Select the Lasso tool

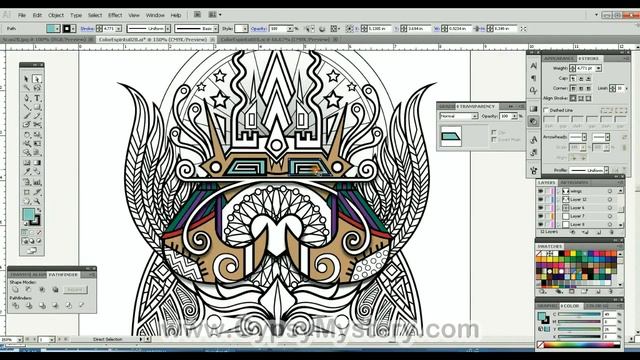coord(37,88)
